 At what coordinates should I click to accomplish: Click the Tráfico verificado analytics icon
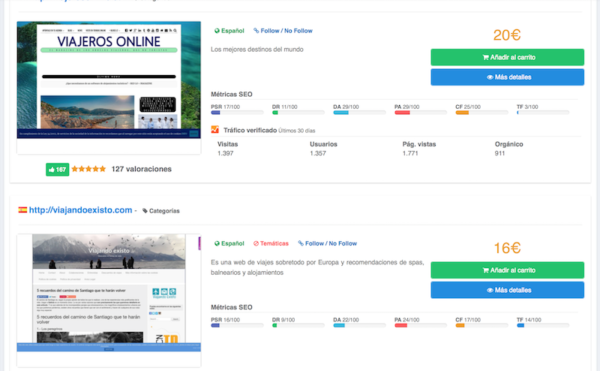[x=215, y=130]
